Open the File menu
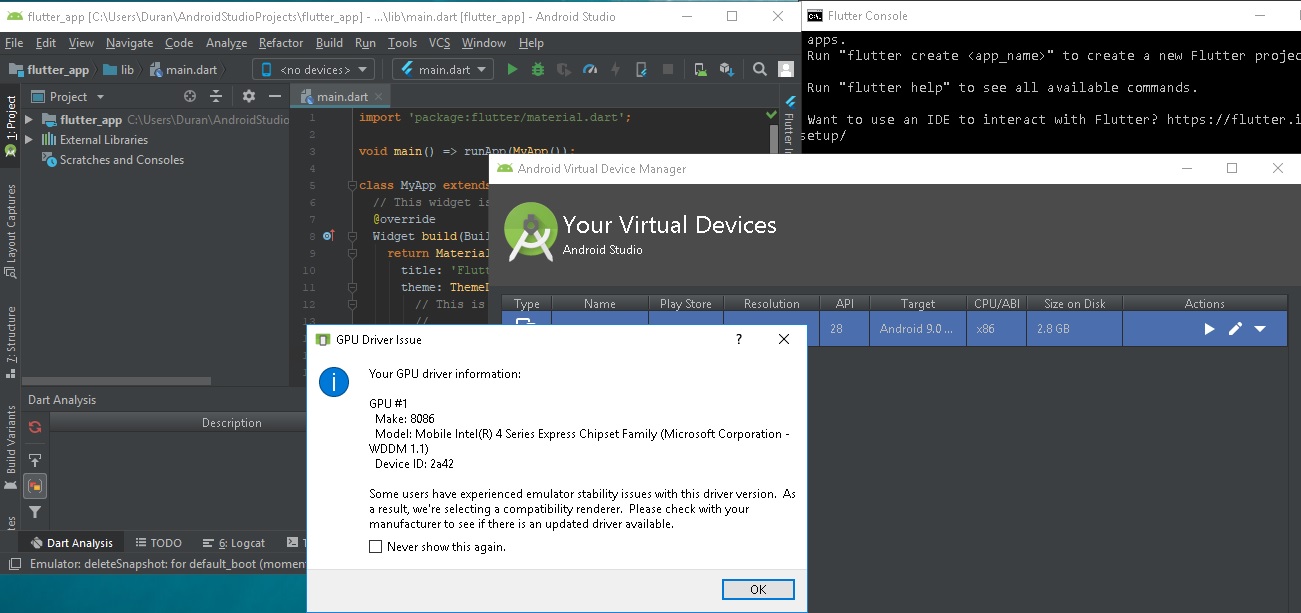1301x613 pixels. [14, 43]
